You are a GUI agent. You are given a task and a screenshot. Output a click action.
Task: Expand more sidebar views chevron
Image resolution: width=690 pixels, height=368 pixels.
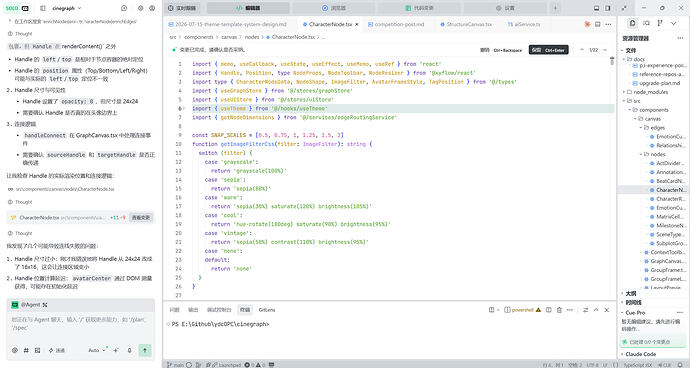point(673,23)
